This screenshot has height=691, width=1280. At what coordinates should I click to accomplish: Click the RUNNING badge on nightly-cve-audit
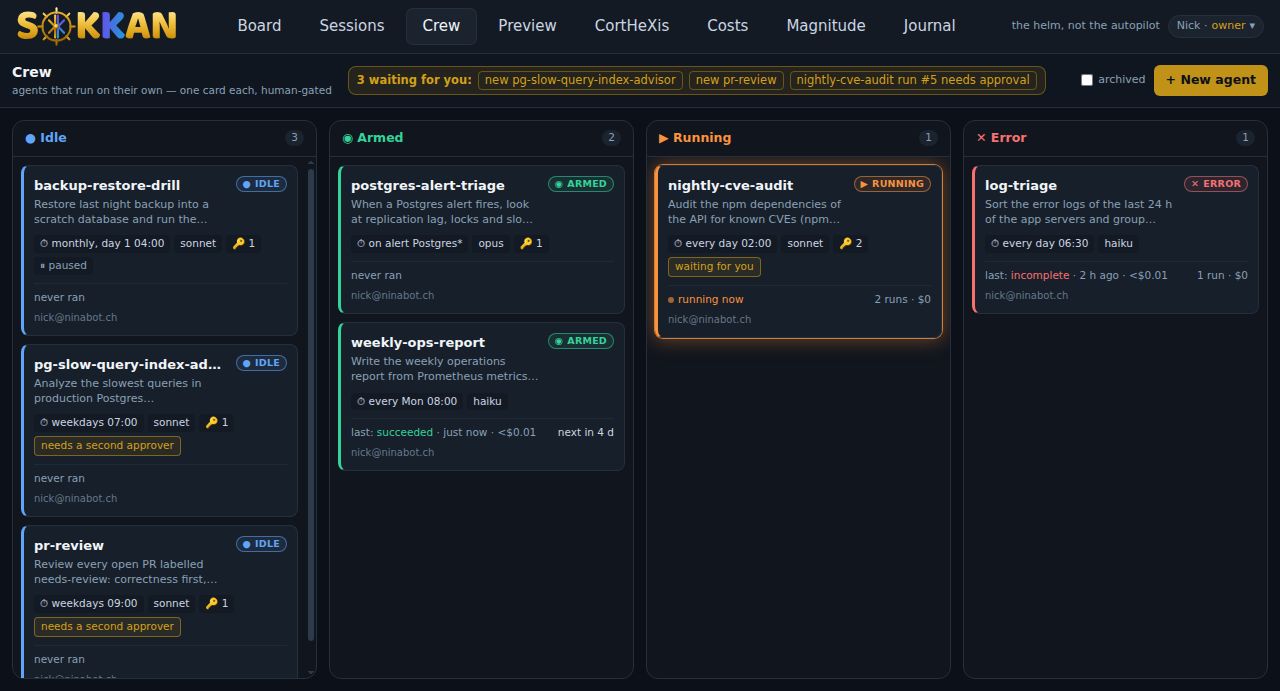893,184
